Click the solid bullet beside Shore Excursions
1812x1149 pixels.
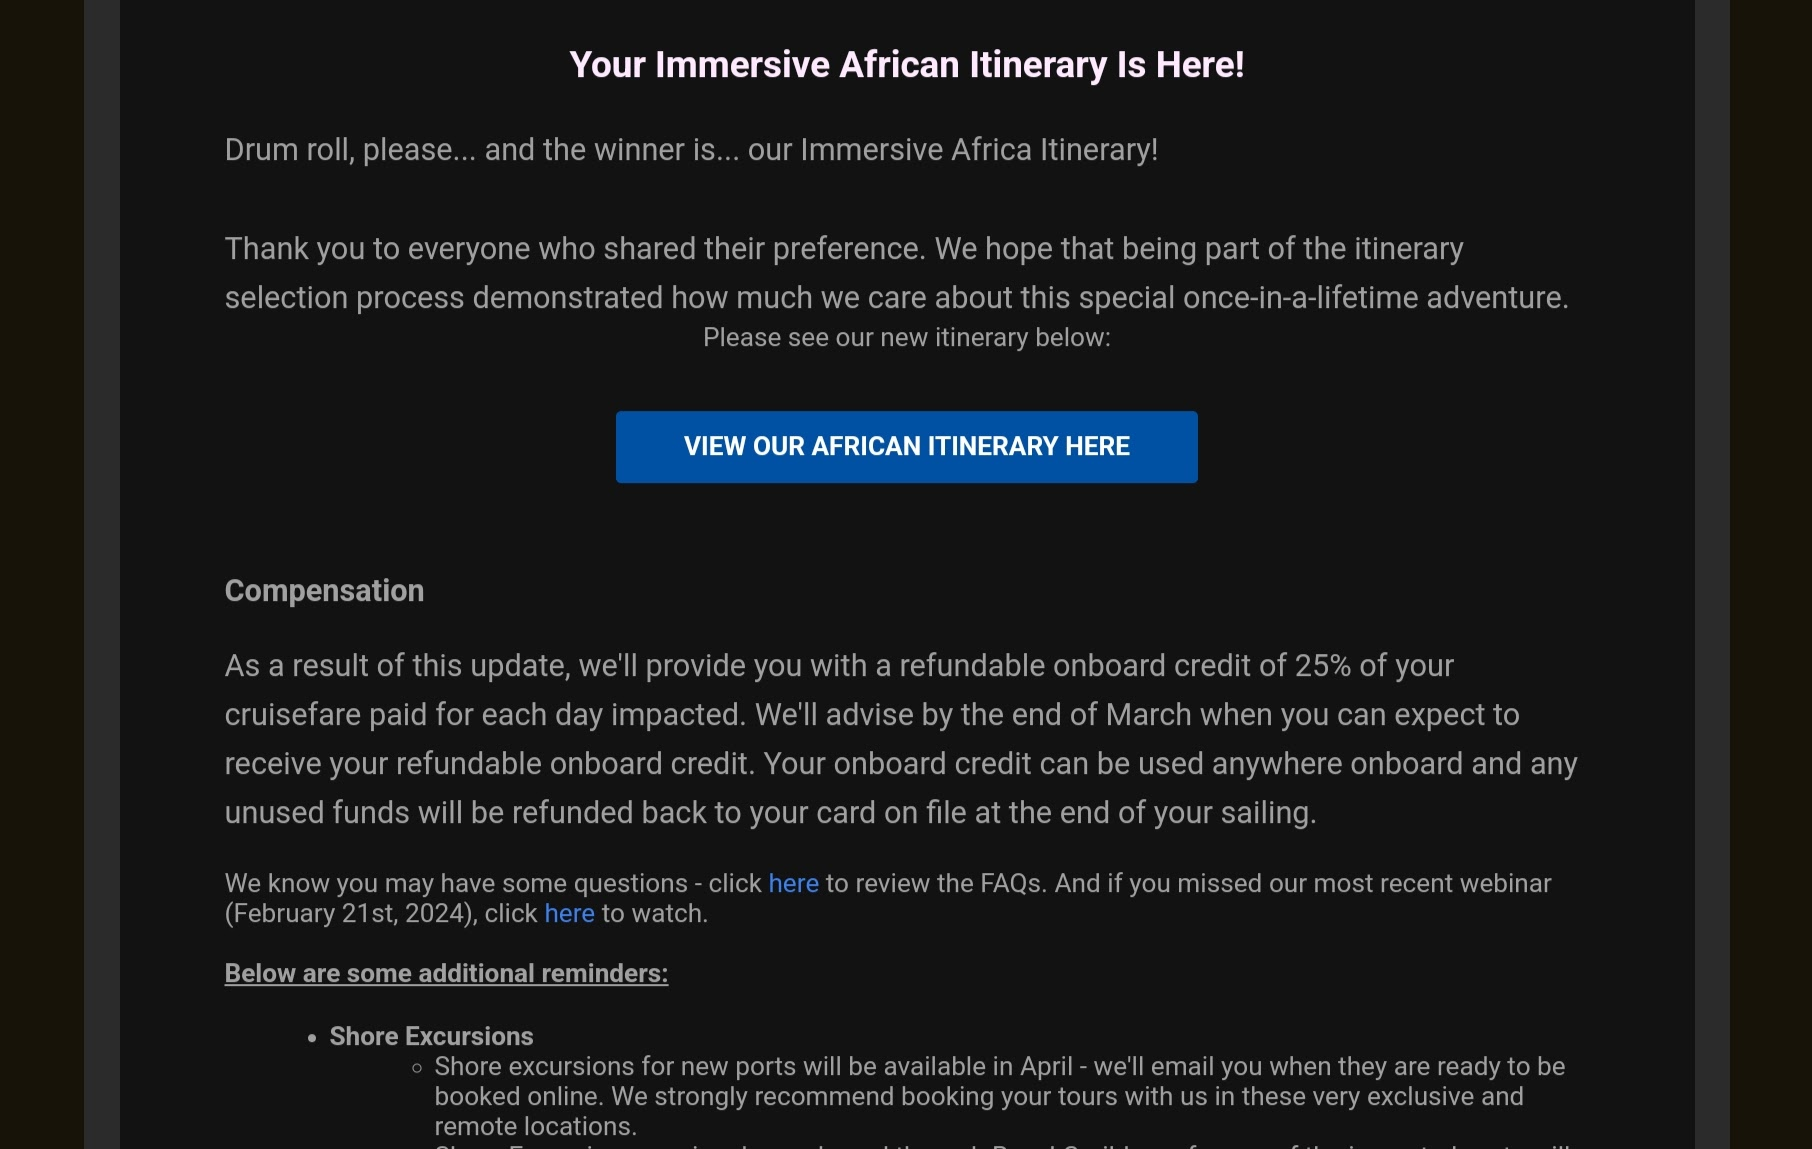point(312,1039)
